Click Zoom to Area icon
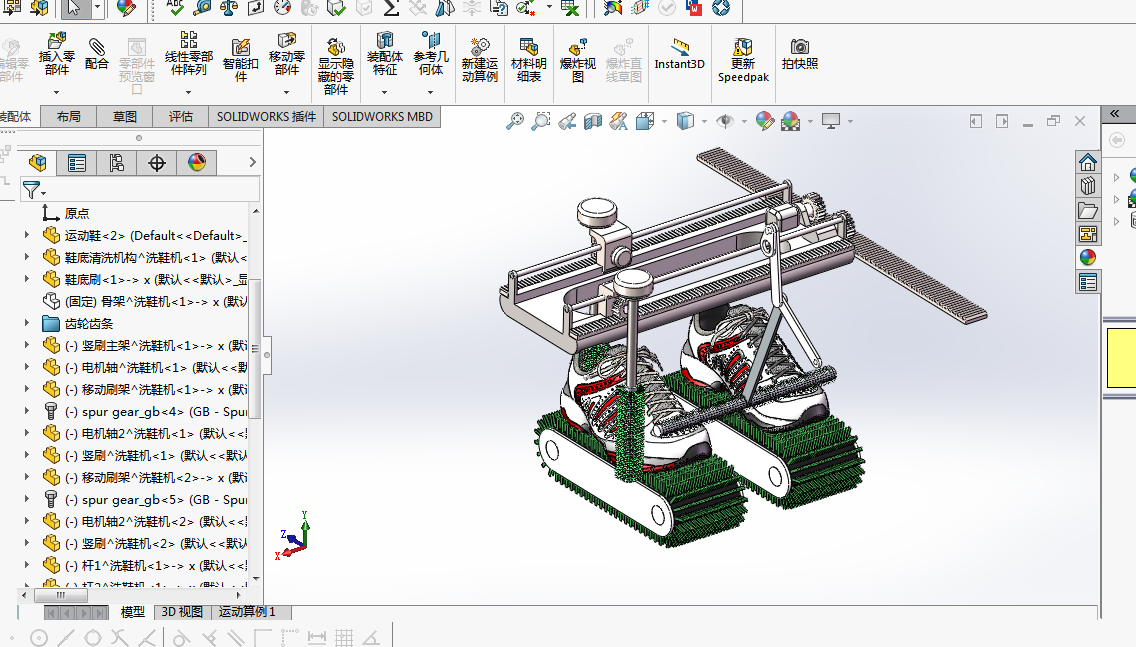Screen dimensions: 1136x647 coord(540,121)
